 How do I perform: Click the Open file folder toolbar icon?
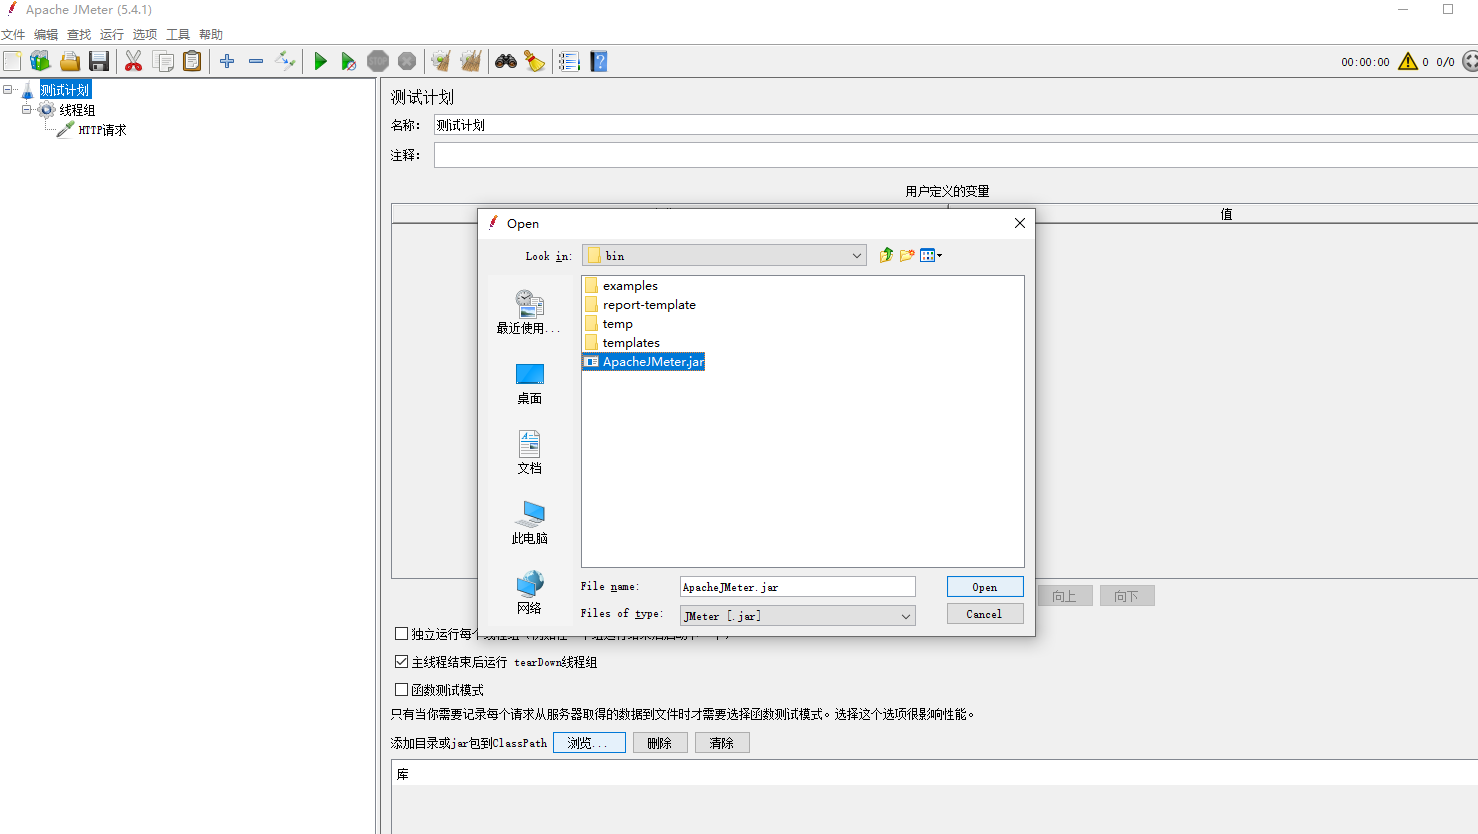coord(70,62)
